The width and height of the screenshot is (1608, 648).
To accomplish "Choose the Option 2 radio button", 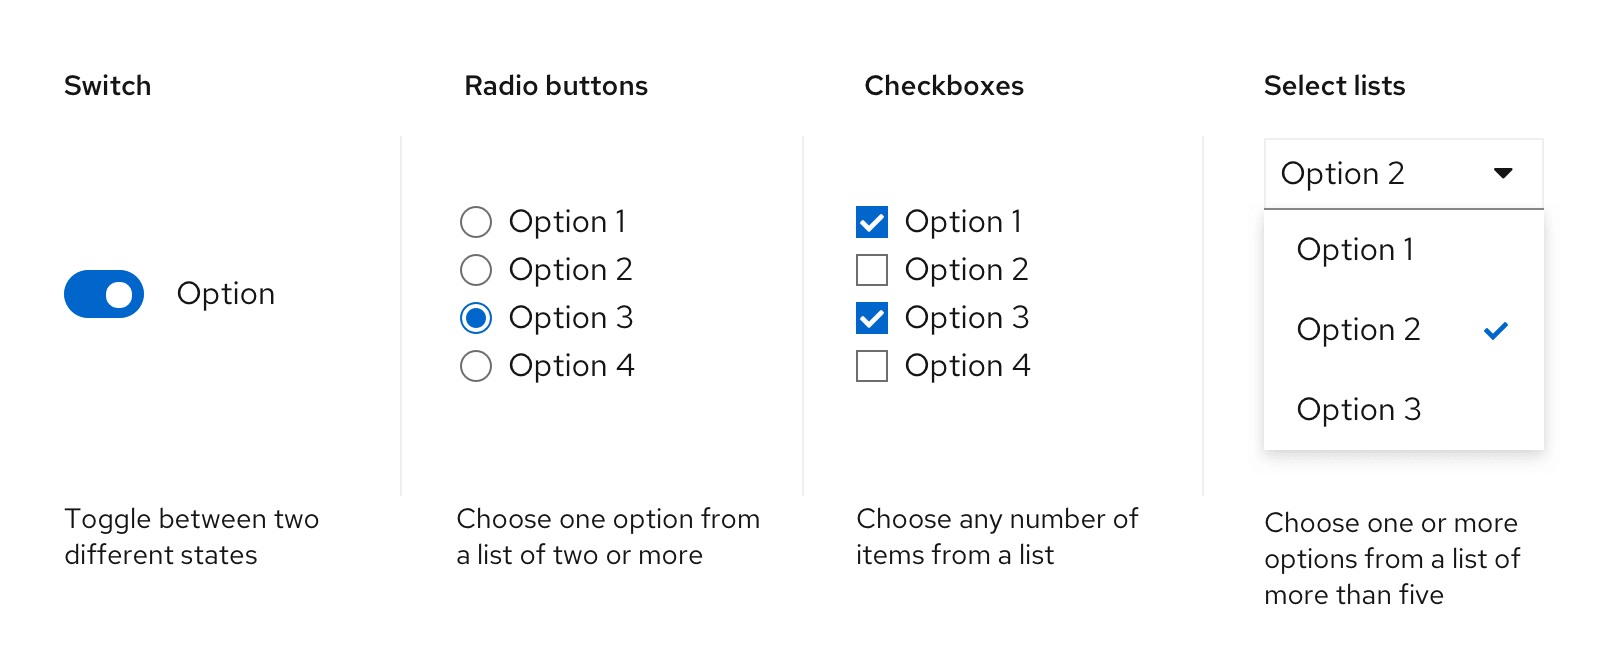I will pyautogui.click(x=476, y=270).
